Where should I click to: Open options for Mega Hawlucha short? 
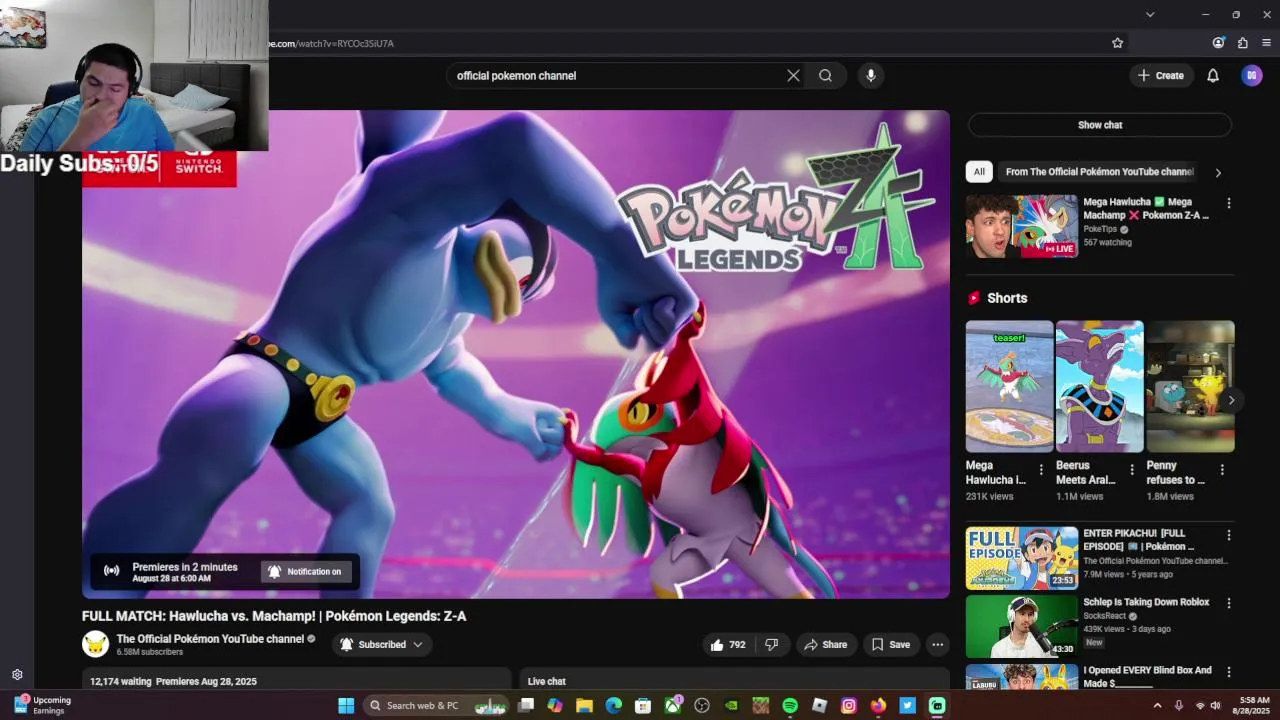point(1041,470)
